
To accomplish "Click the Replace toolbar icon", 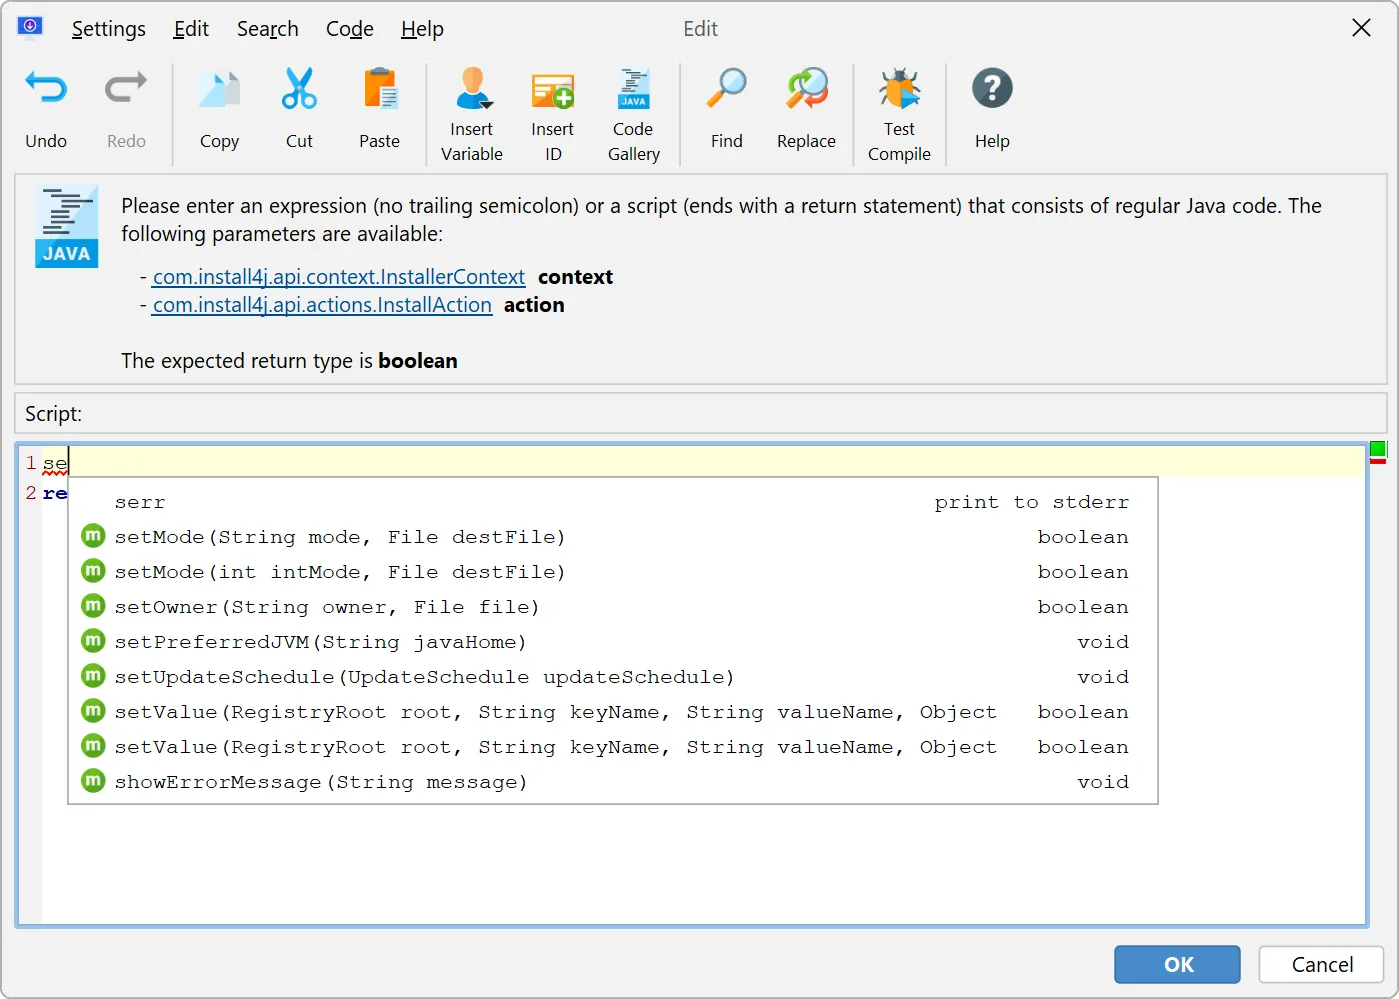I will 807,89.
